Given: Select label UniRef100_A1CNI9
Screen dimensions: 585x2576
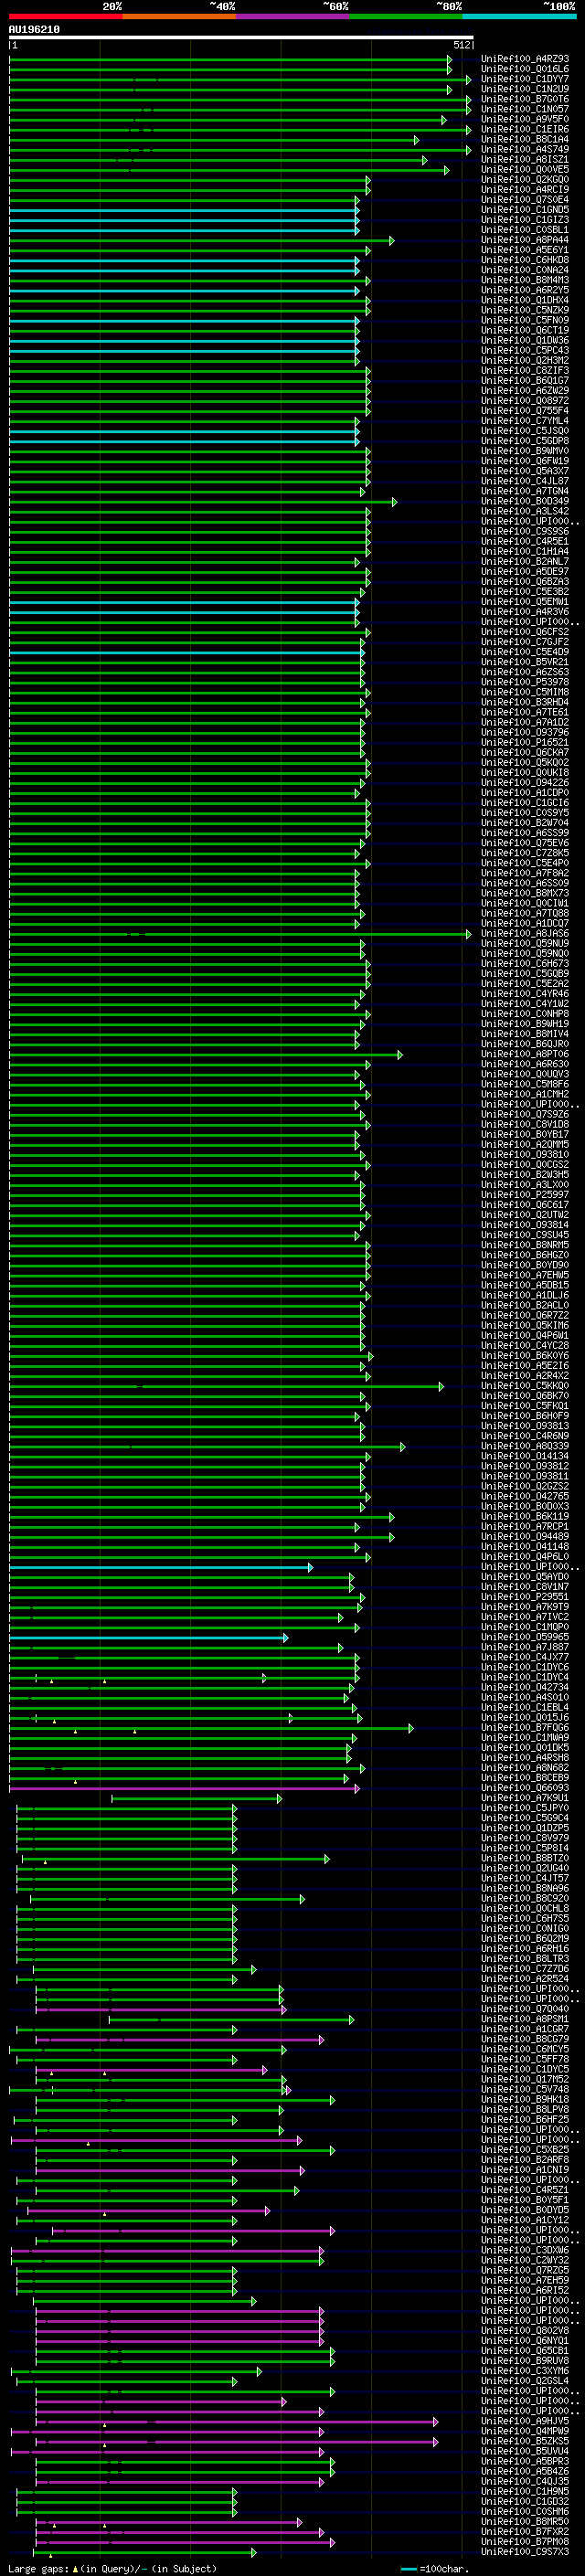Looking at the screenshot, I should pos(525,2171).
